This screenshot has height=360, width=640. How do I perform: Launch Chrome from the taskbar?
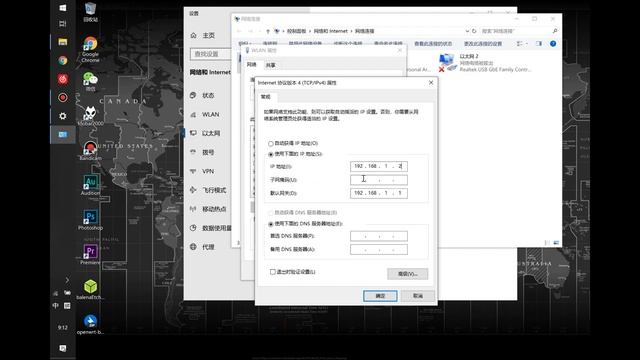coord(62,60)
